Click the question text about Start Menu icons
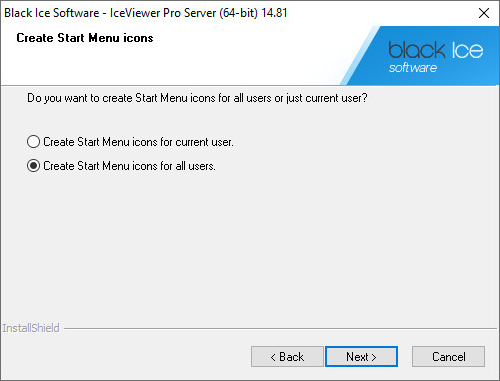This screenshot has width=500, height=381. tap(197, 98)
